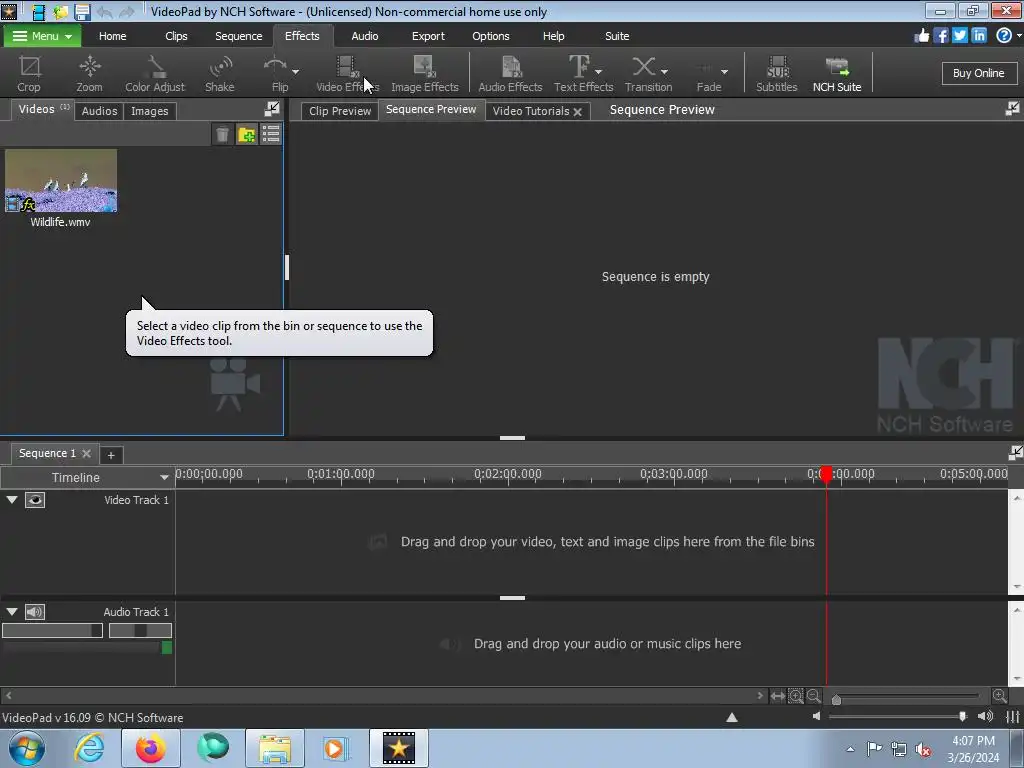The height and width of the screenshot is (768, 1024).
Task: Switch to the Audios bin tab
Action: 99,111
